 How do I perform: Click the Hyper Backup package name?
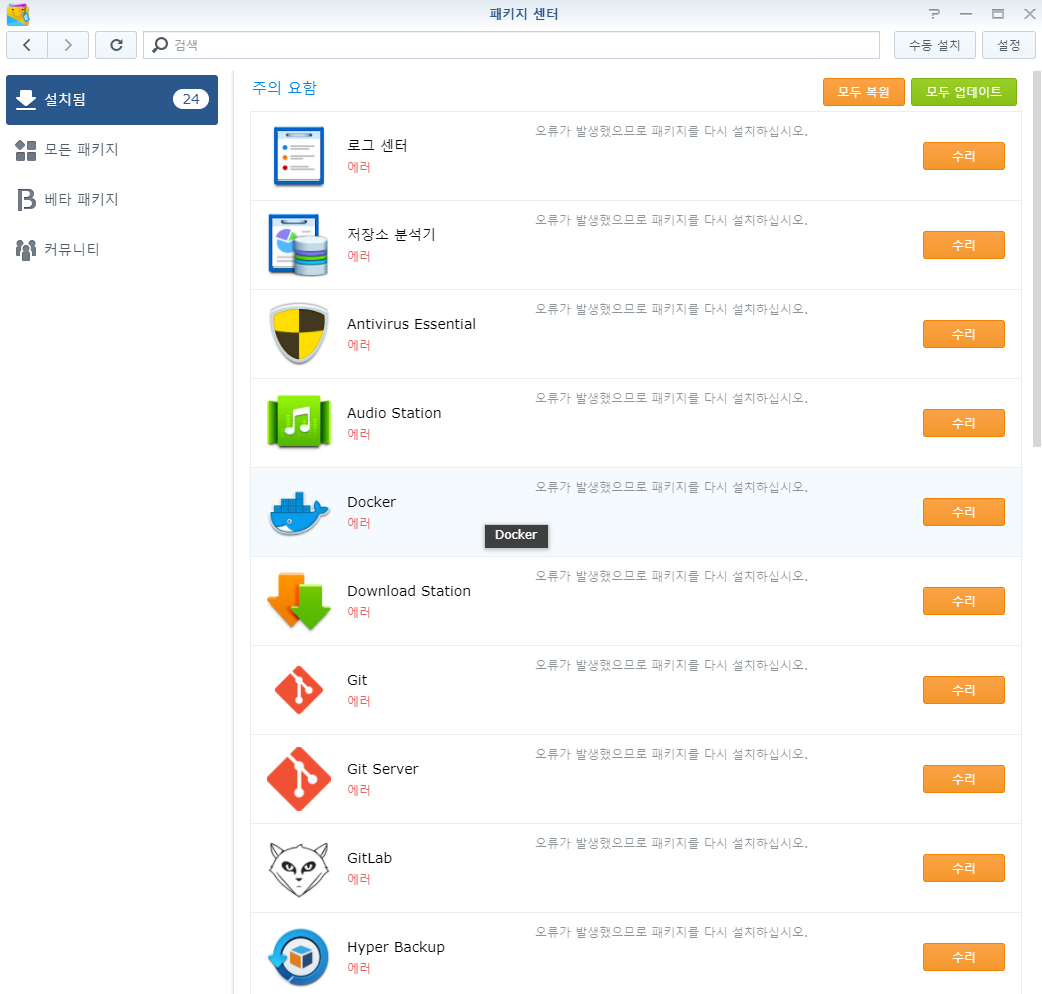[x=396, y=947]
